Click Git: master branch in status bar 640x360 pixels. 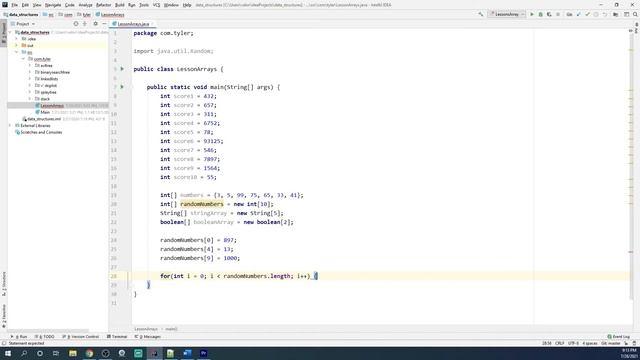coord(611,343)
